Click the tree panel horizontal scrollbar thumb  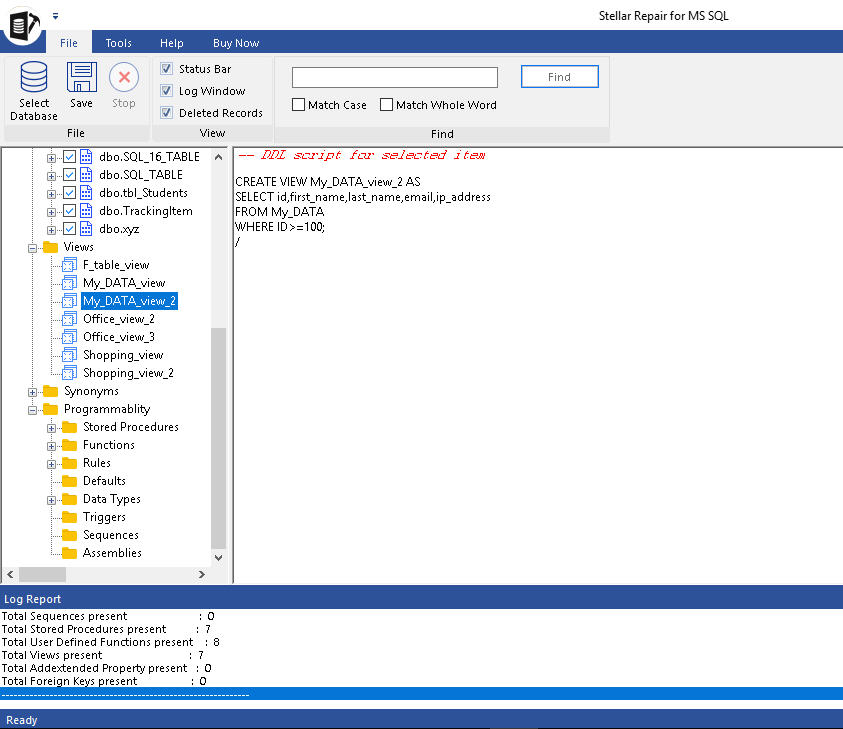[x=41, y=574]
